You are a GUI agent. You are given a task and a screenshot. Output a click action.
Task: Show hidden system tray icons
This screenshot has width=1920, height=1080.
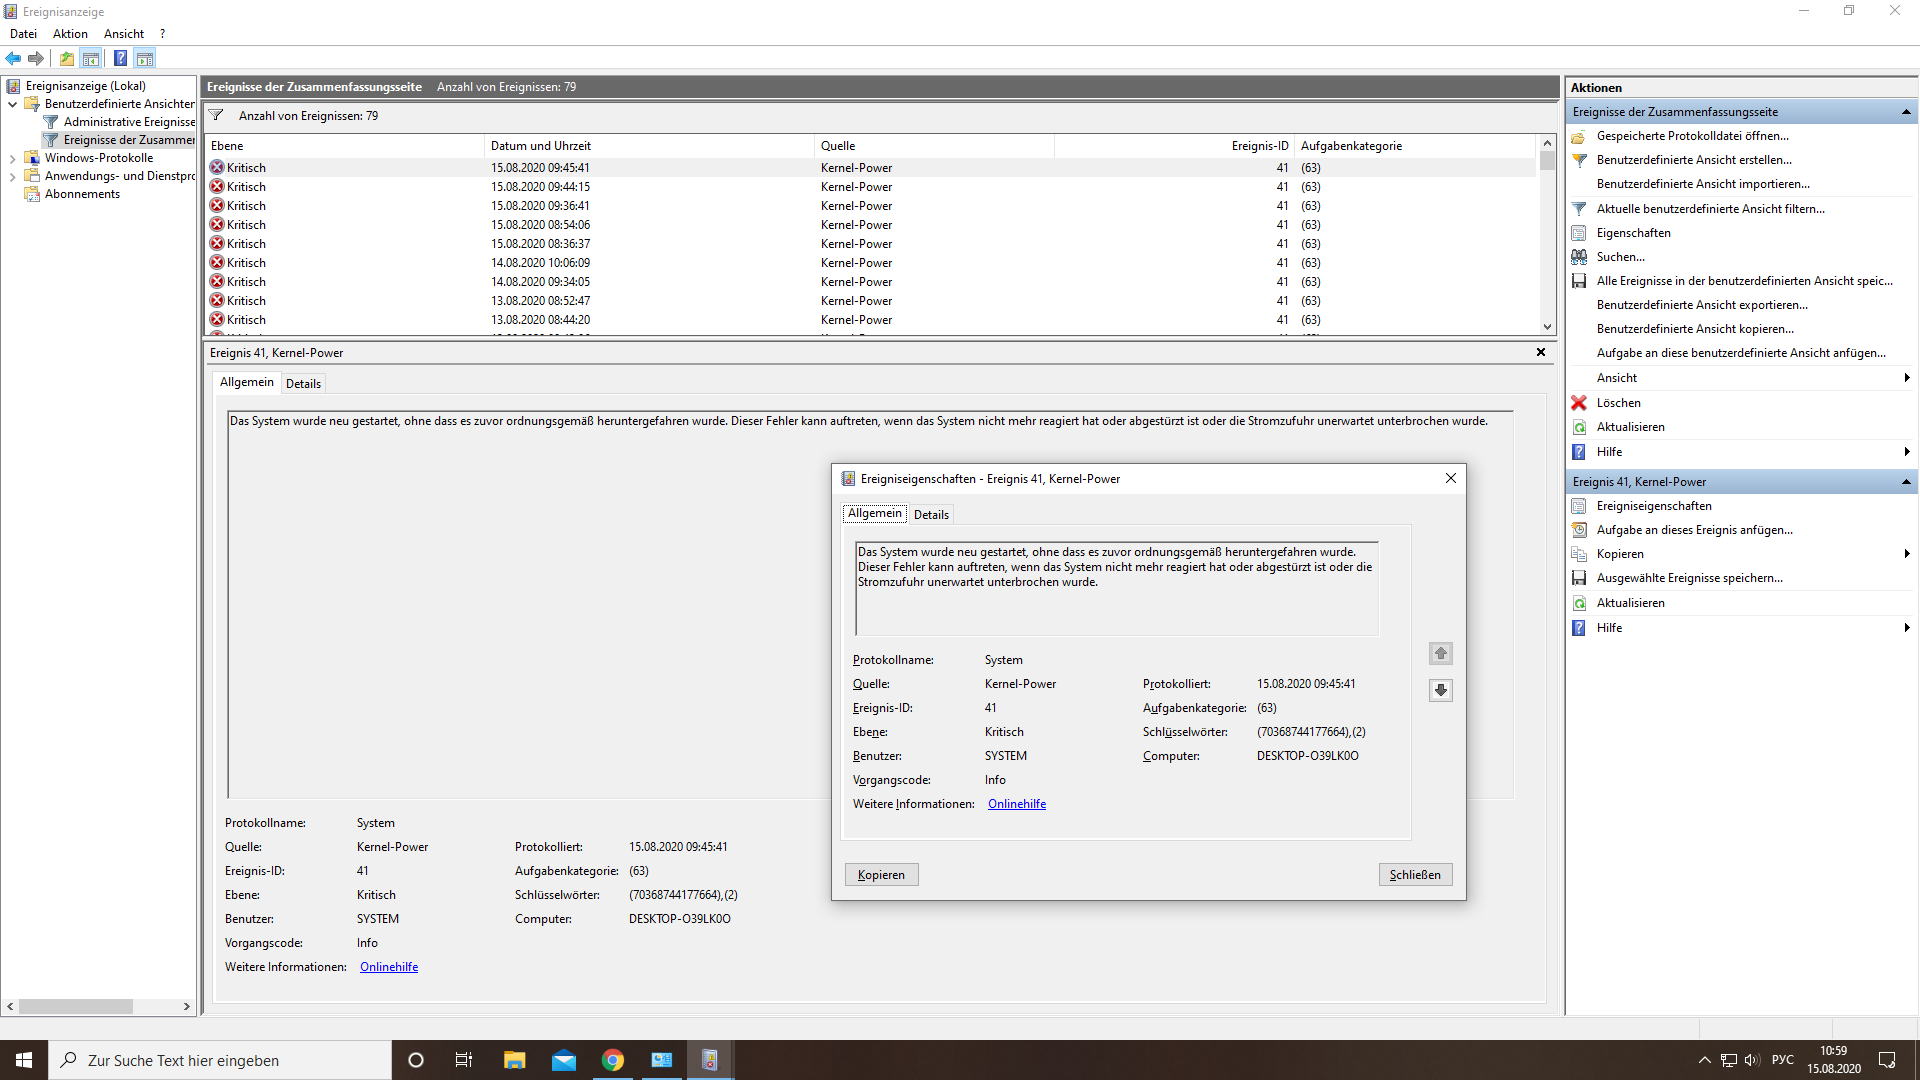(x=1705, y=1060)
